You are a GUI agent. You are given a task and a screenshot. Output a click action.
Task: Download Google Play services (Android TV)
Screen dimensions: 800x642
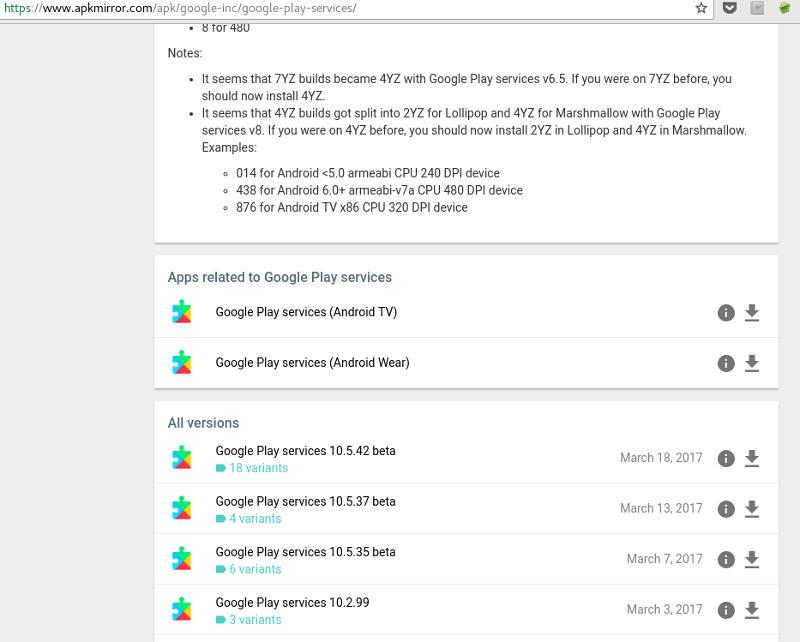click(752, 313)
